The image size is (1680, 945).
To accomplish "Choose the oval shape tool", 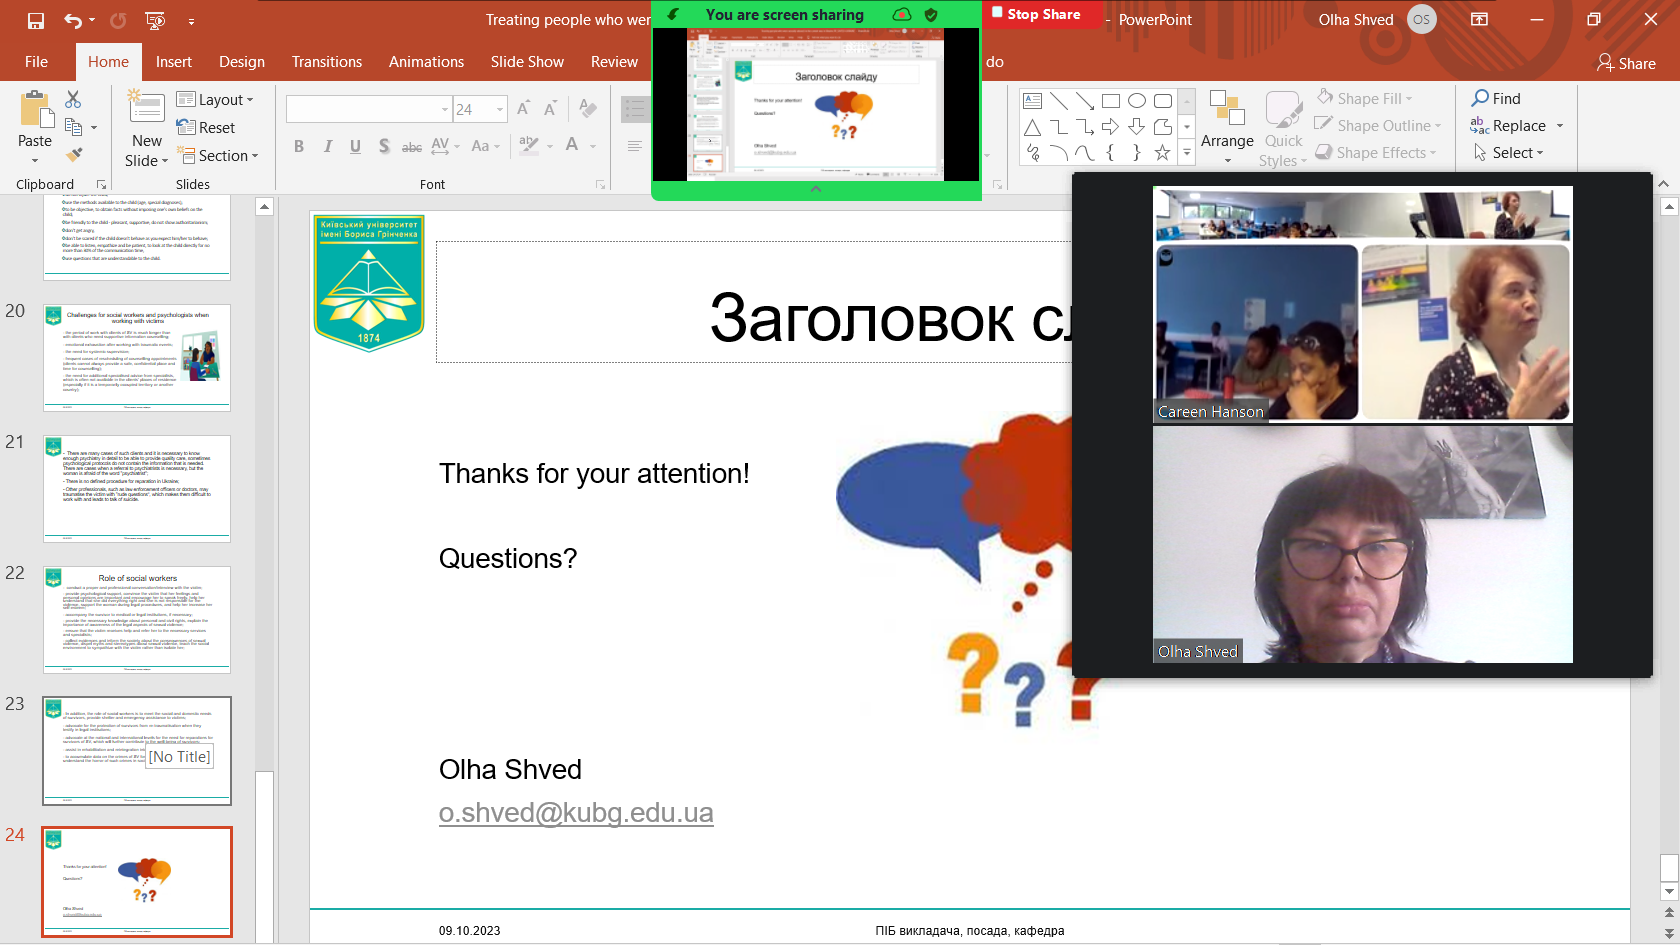I will [x=1137, y=101].
